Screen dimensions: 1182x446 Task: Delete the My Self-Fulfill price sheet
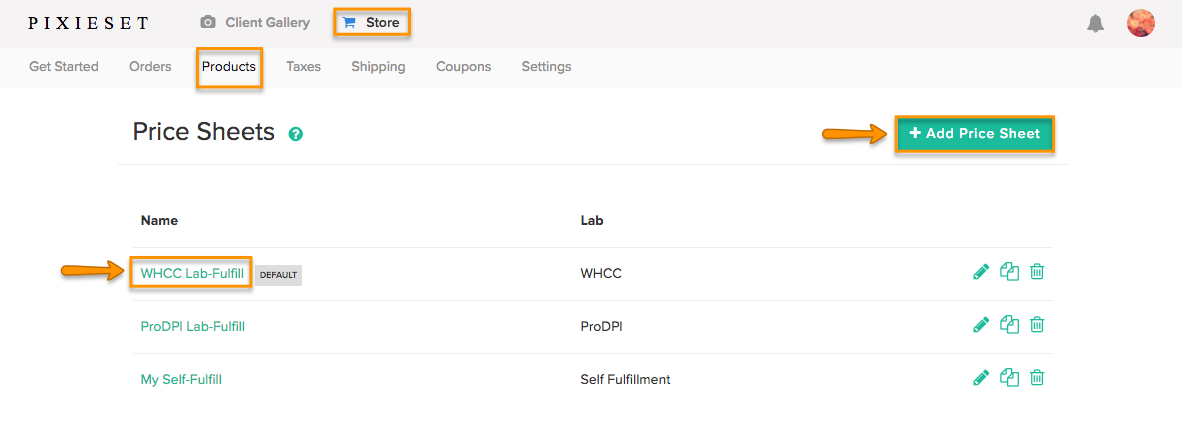1037,377
